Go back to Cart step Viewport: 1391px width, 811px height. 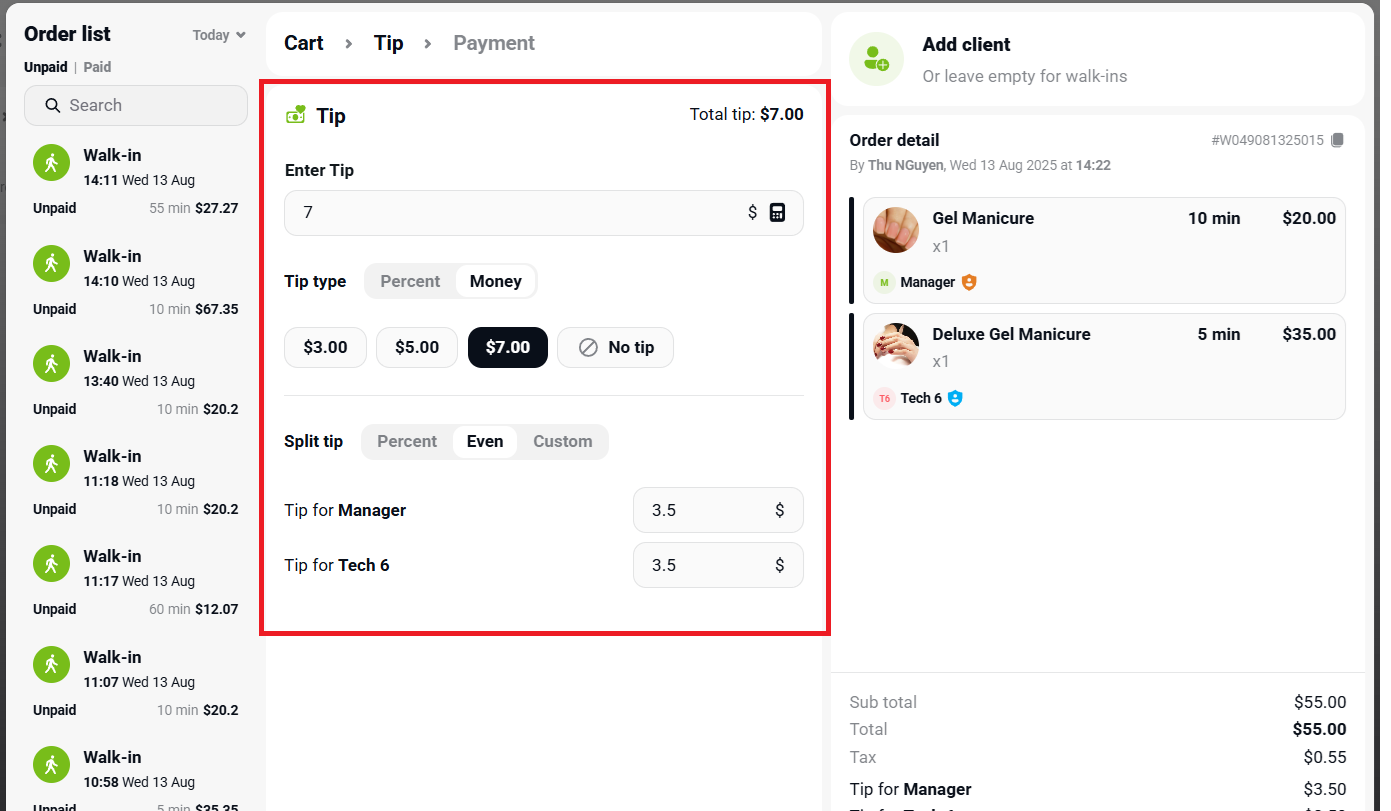tap(303, 43)
